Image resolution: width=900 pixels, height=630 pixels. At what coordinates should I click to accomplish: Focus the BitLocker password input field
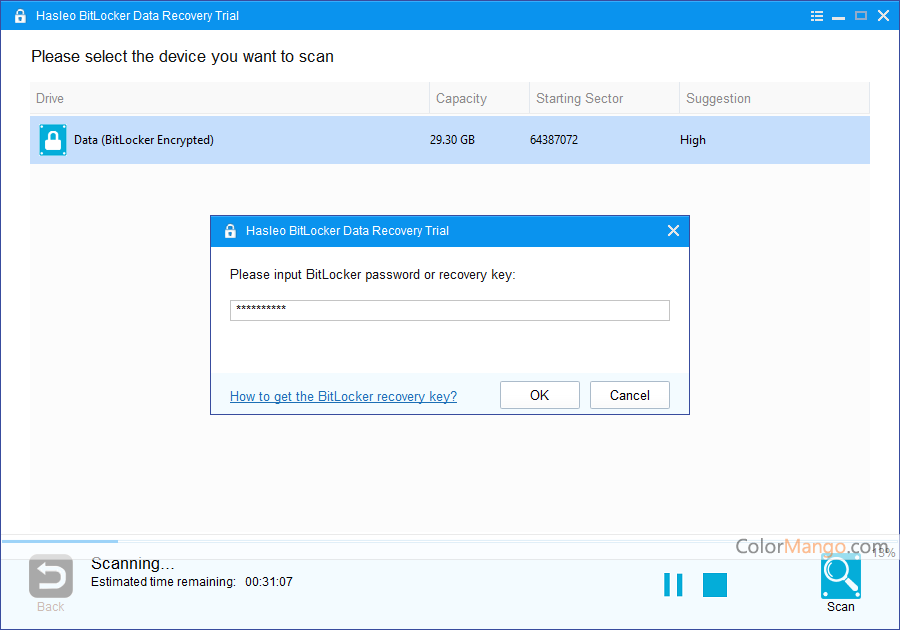(x=449, y=310)
